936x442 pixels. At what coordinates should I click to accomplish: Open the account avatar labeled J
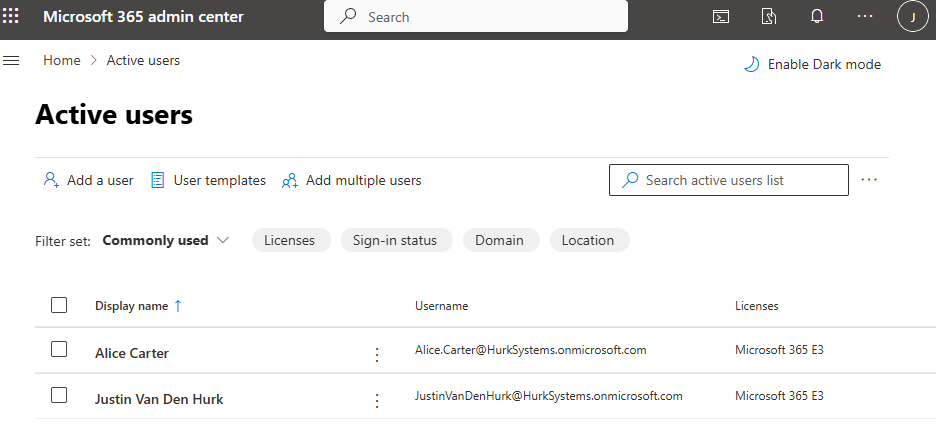coord(913,17)
